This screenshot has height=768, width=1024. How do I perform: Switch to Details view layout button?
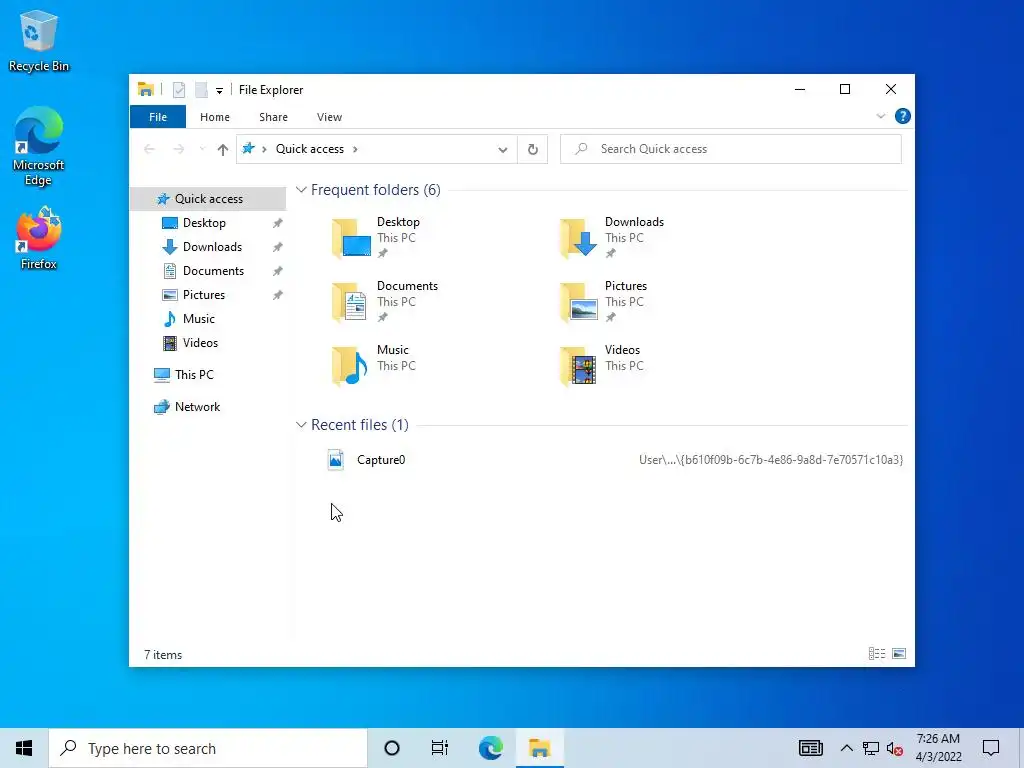(x=877, y=654)
